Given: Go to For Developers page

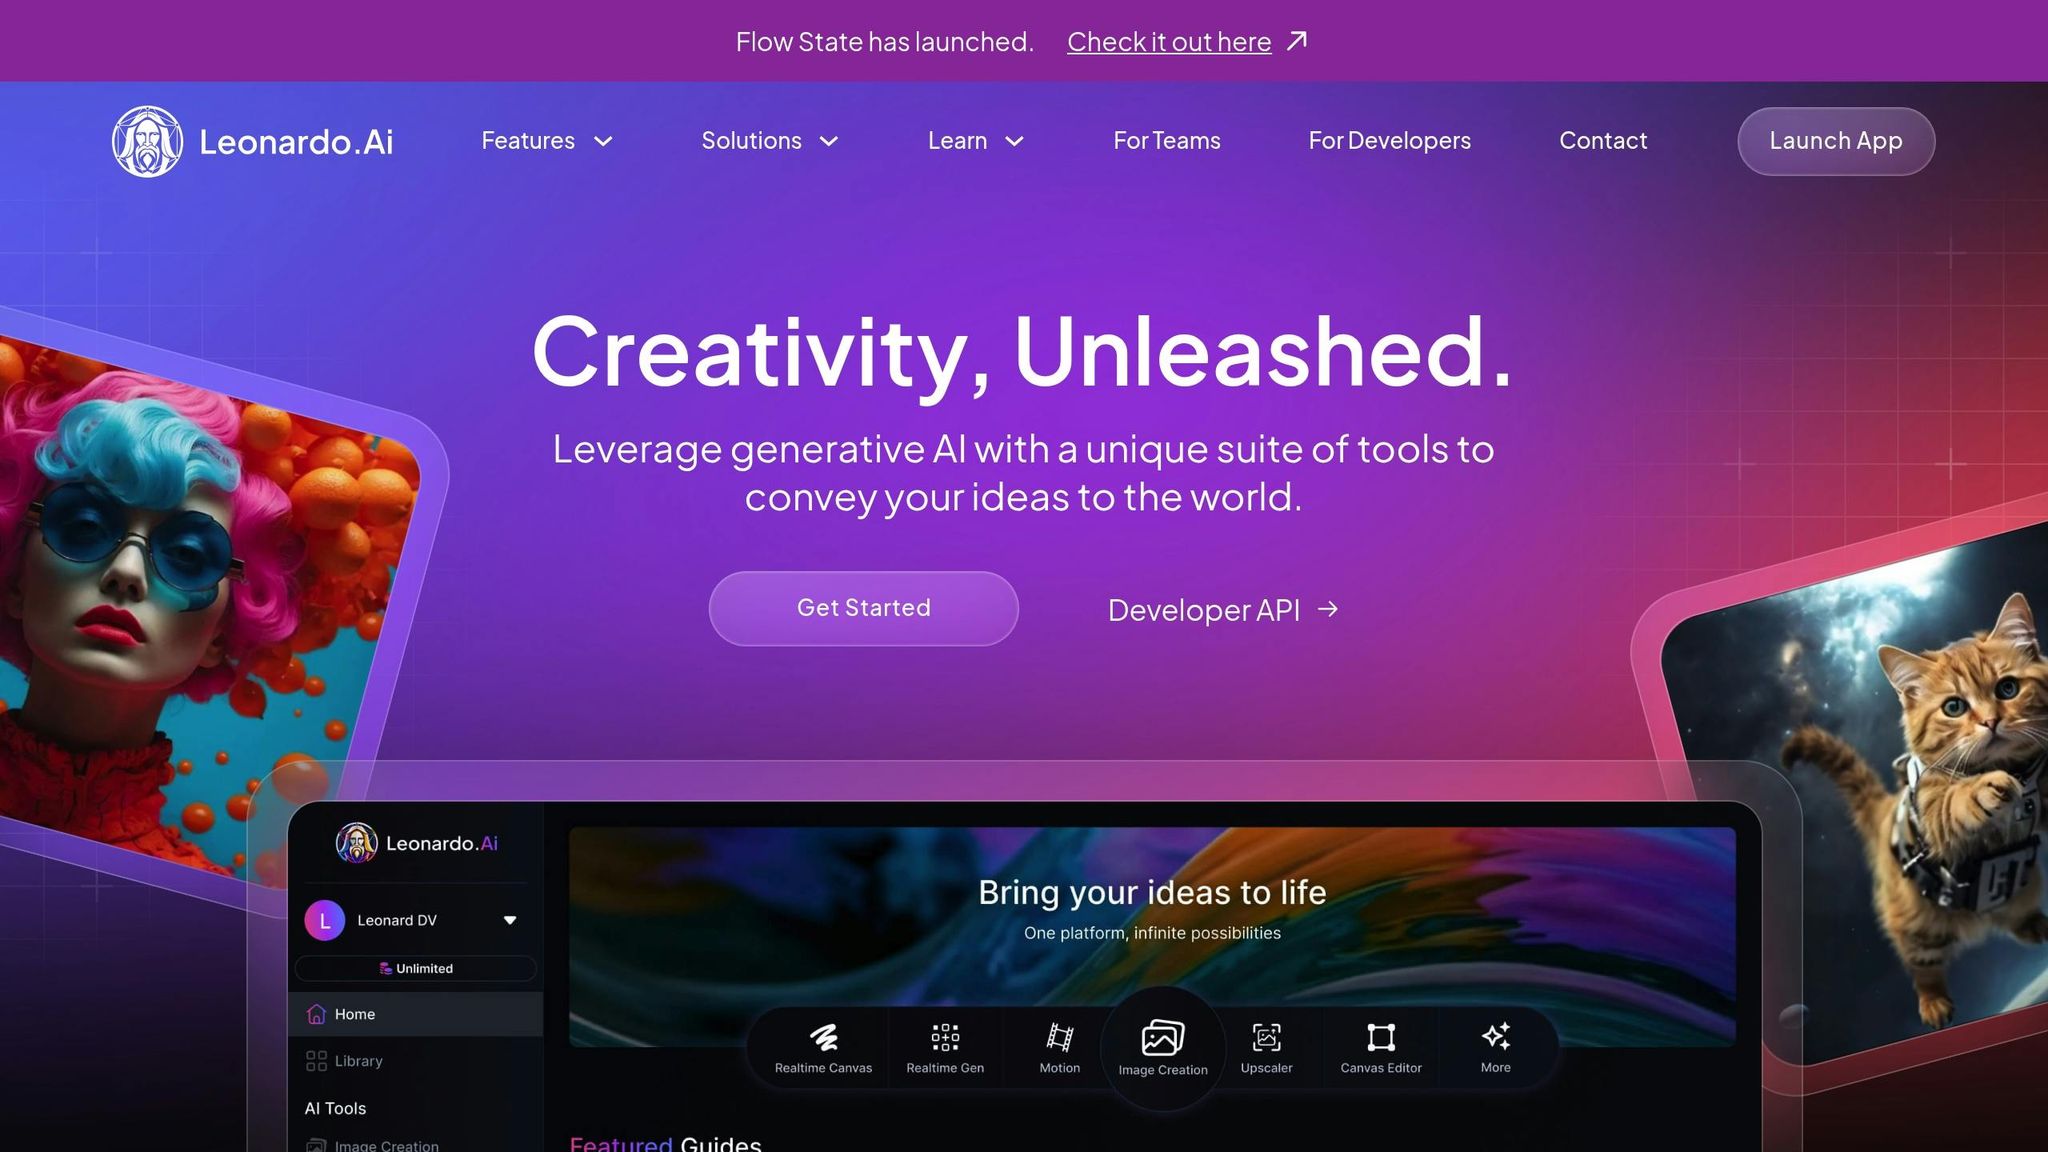Looking at the screenshot, I should (1389, 141).
